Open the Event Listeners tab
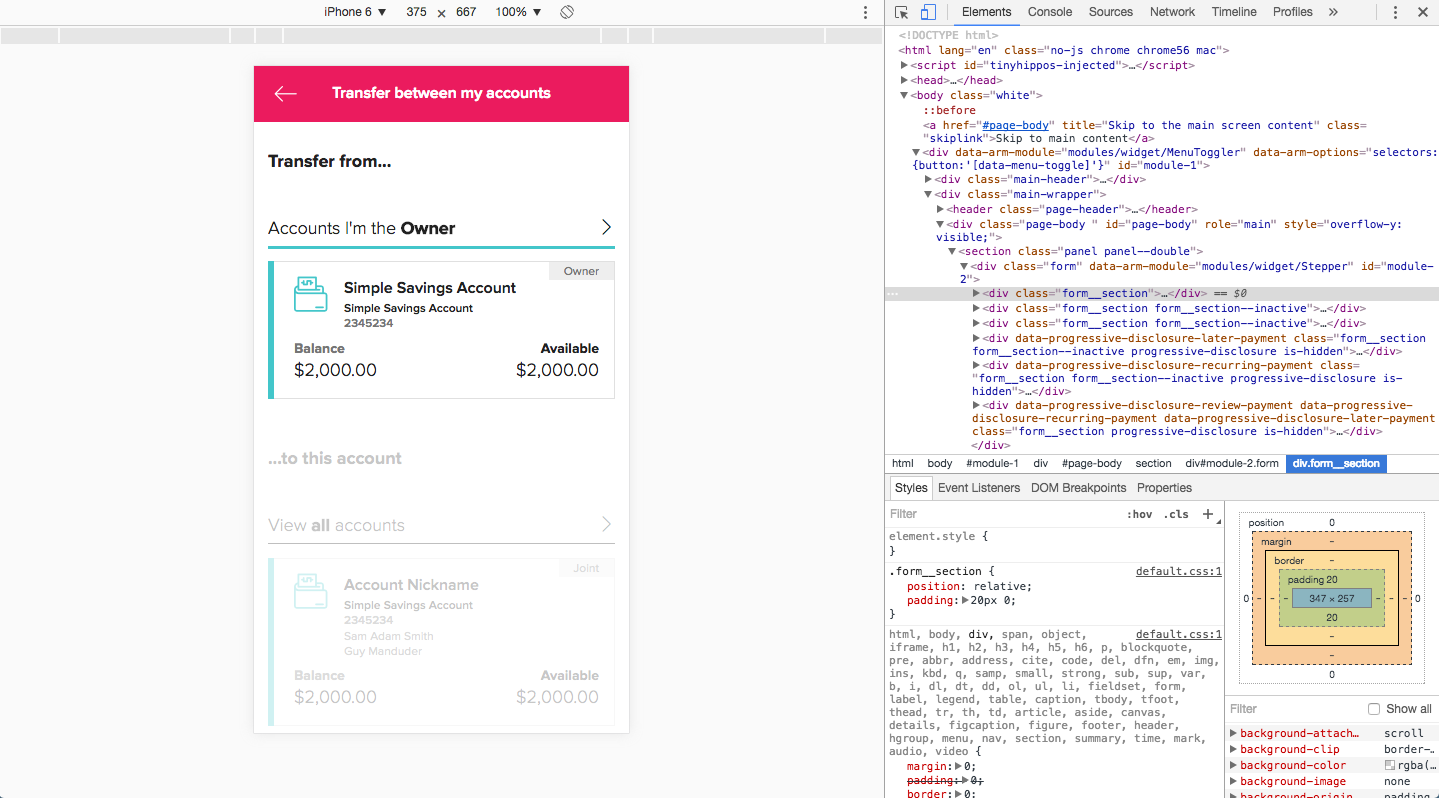Viewport: 1439px width, 798px height. click(978, 488)
